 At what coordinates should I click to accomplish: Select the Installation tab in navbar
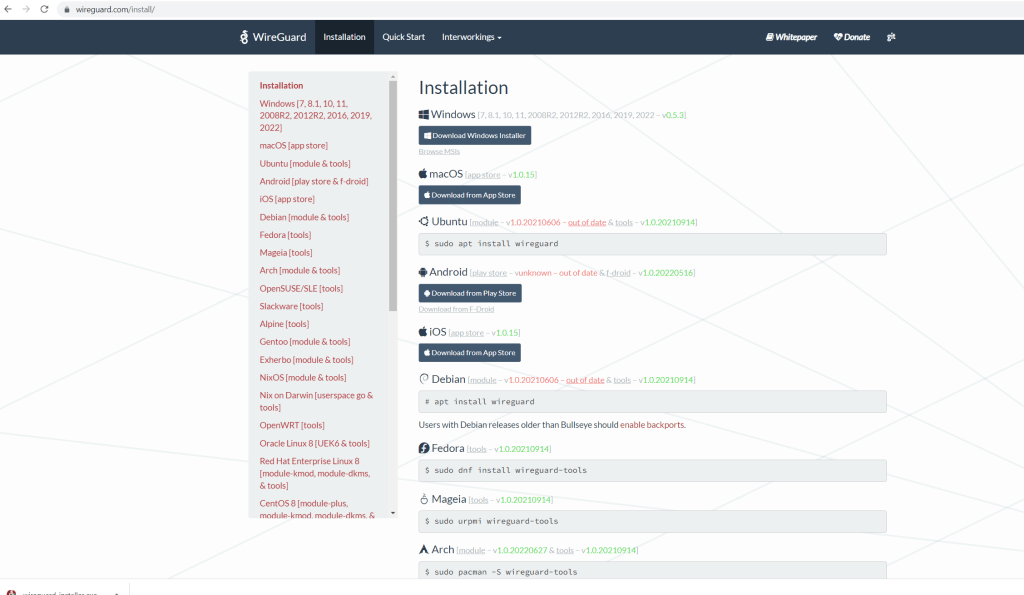[344, 37]
